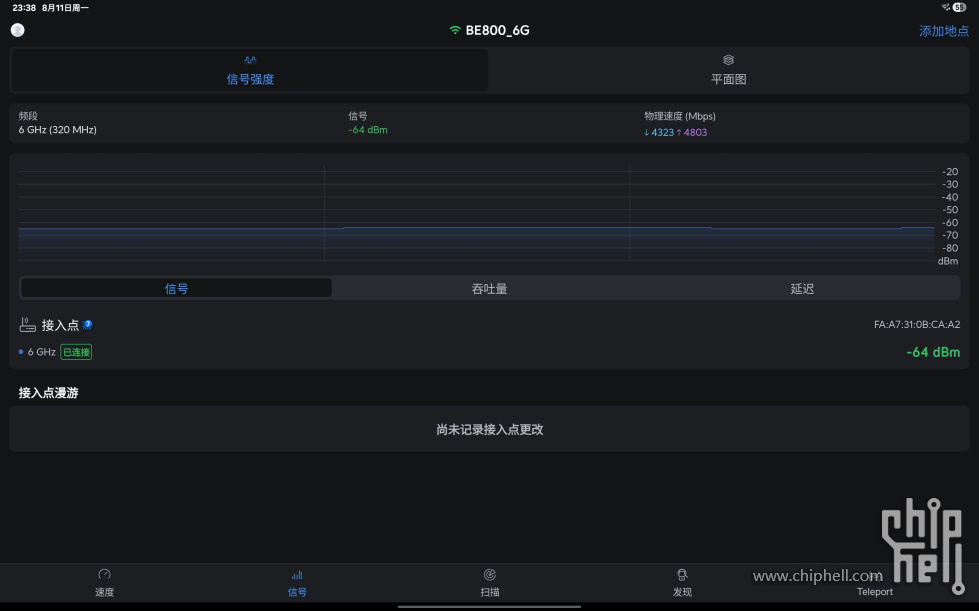979x611 pixels.
Task: Switch to the 信号强度 tab
Action: pyautogui.click(x=250, y=70)
